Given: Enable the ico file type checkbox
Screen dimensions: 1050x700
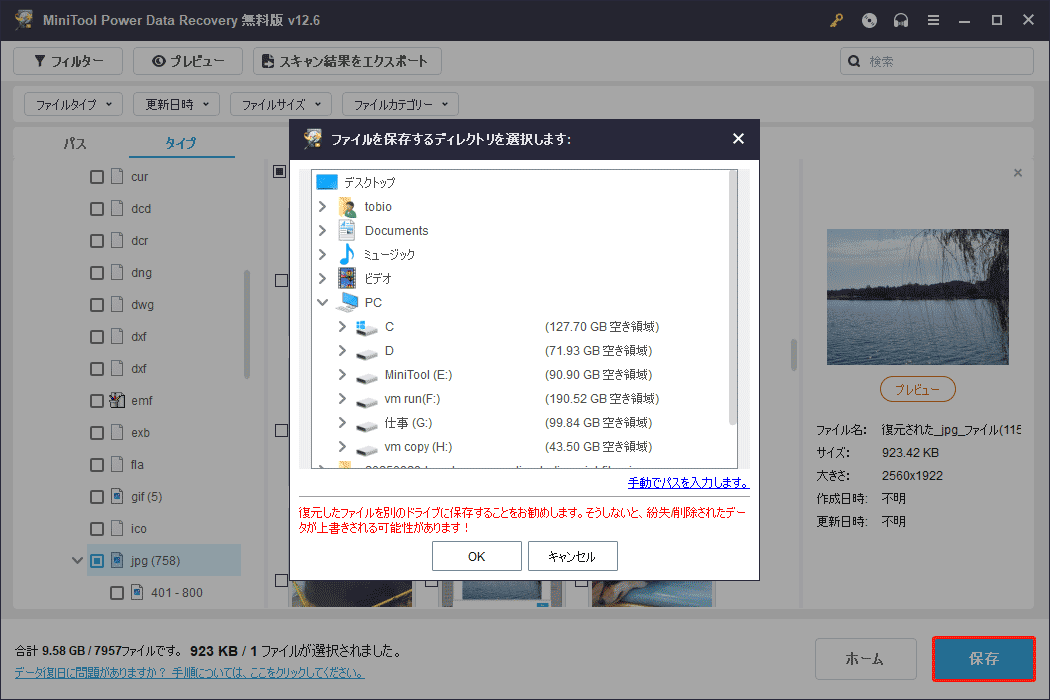Looking at the screenshot, I should pyautogui.click(x=96, y=528).
